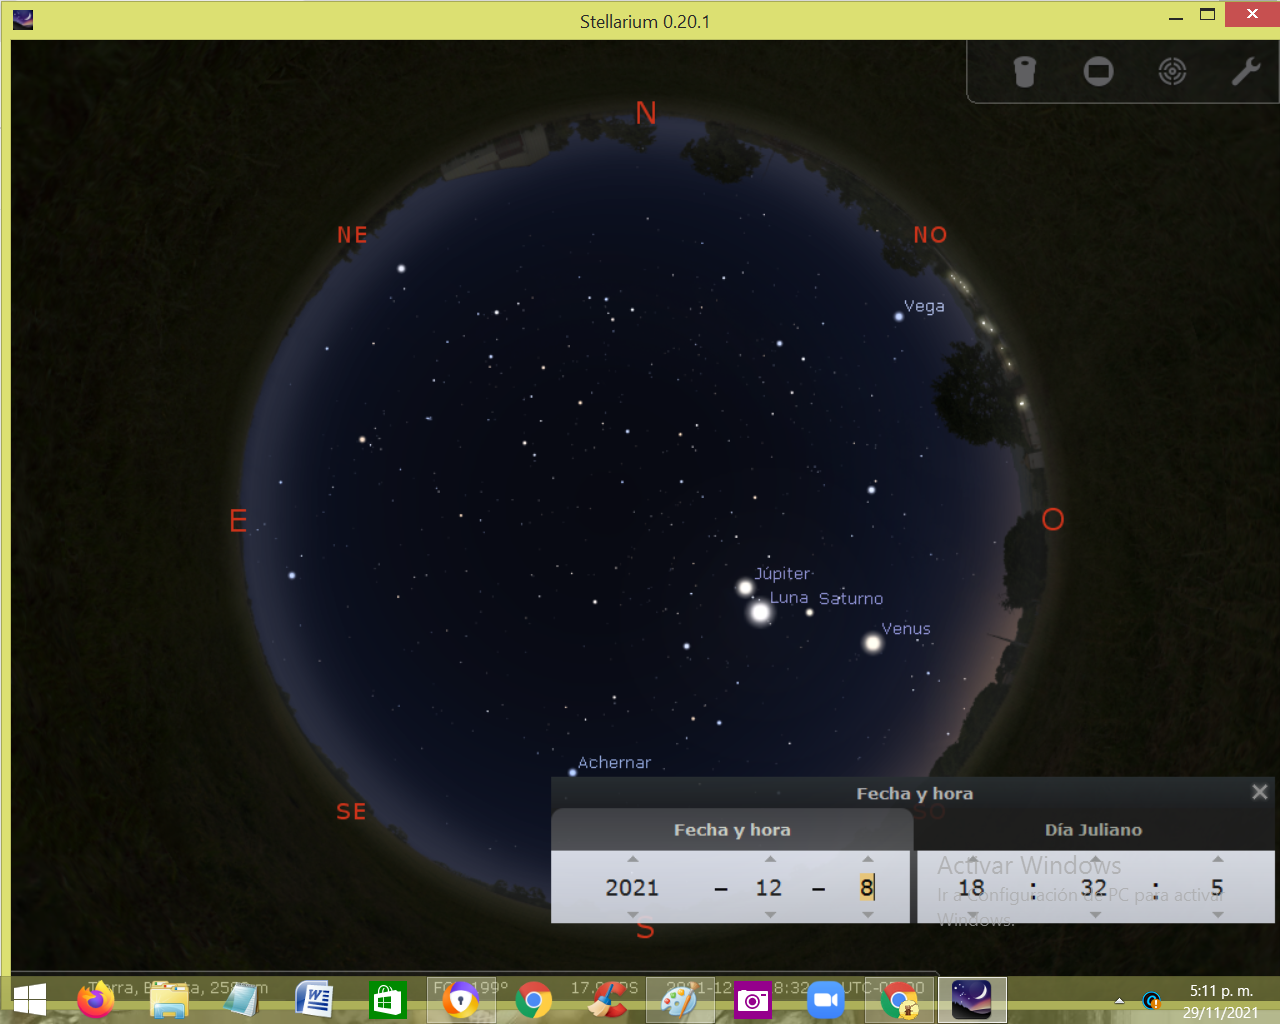Select Saturno in the sky view
Screen dimensions: 1280x1024
810,612
